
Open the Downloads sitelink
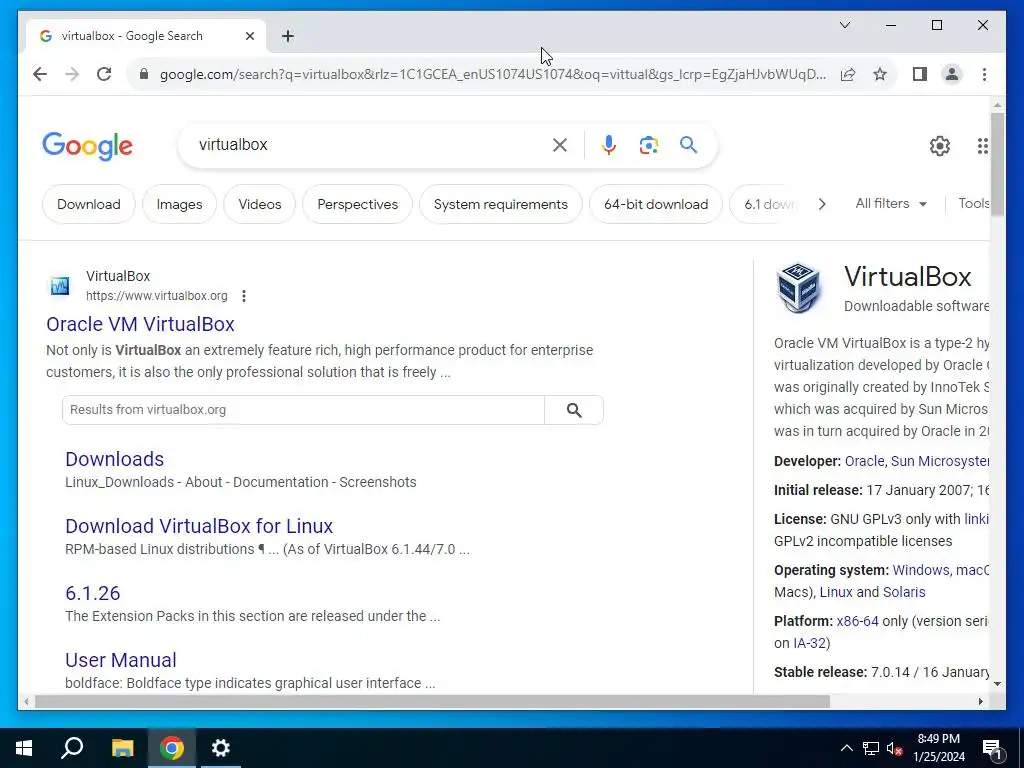(x=114, y=459)
